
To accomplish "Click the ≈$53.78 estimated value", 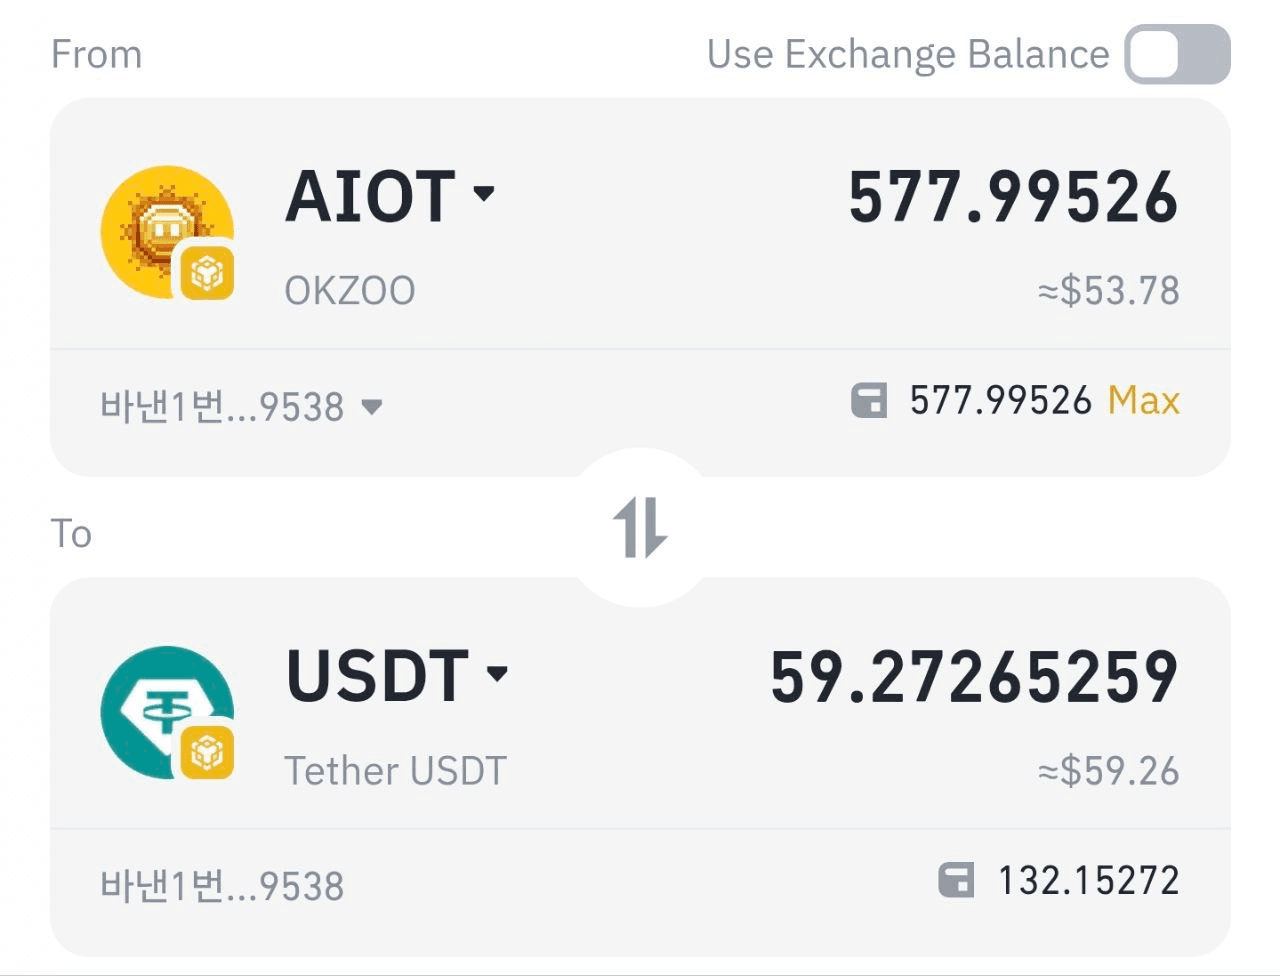I will 1108,291.
